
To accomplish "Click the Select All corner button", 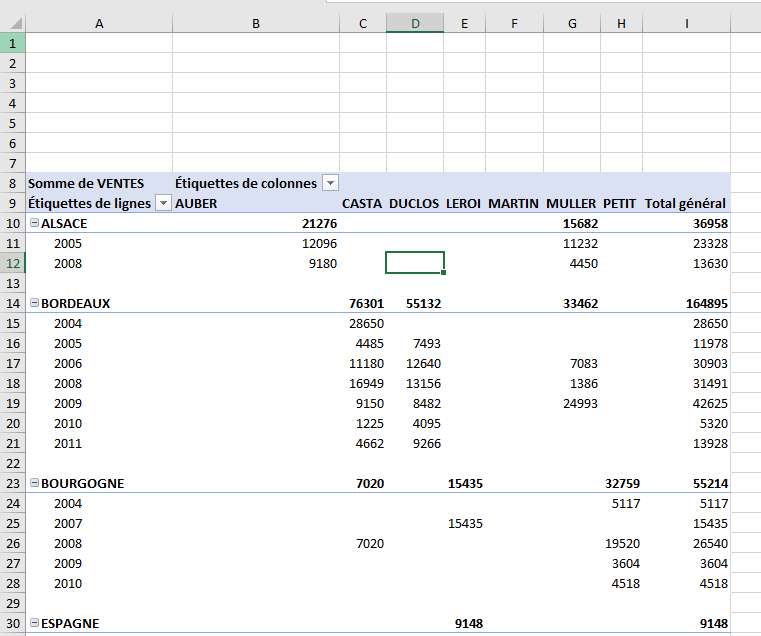I will 12,23.
